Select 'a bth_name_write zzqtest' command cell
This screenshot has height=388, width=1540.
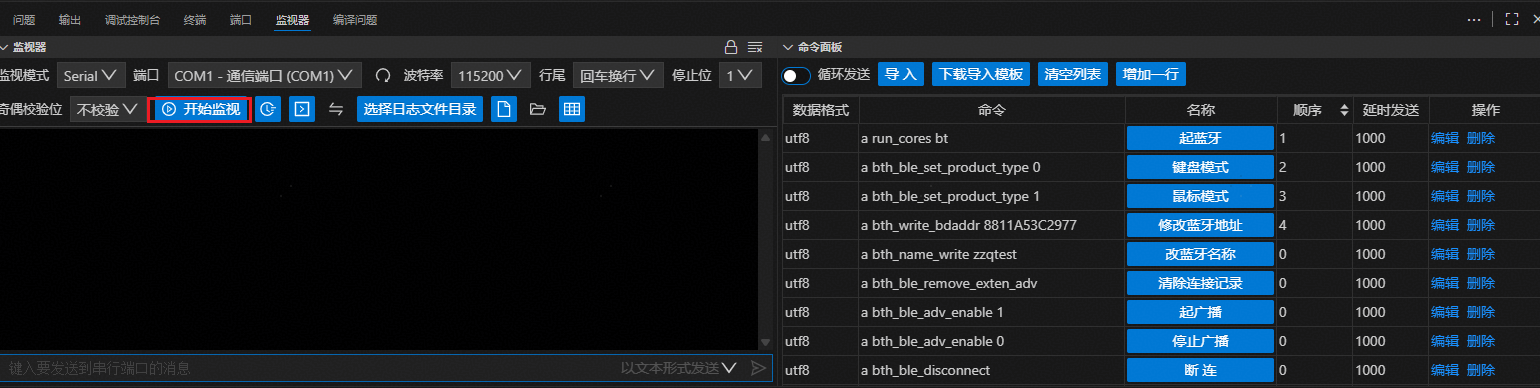tap(992, 254)
